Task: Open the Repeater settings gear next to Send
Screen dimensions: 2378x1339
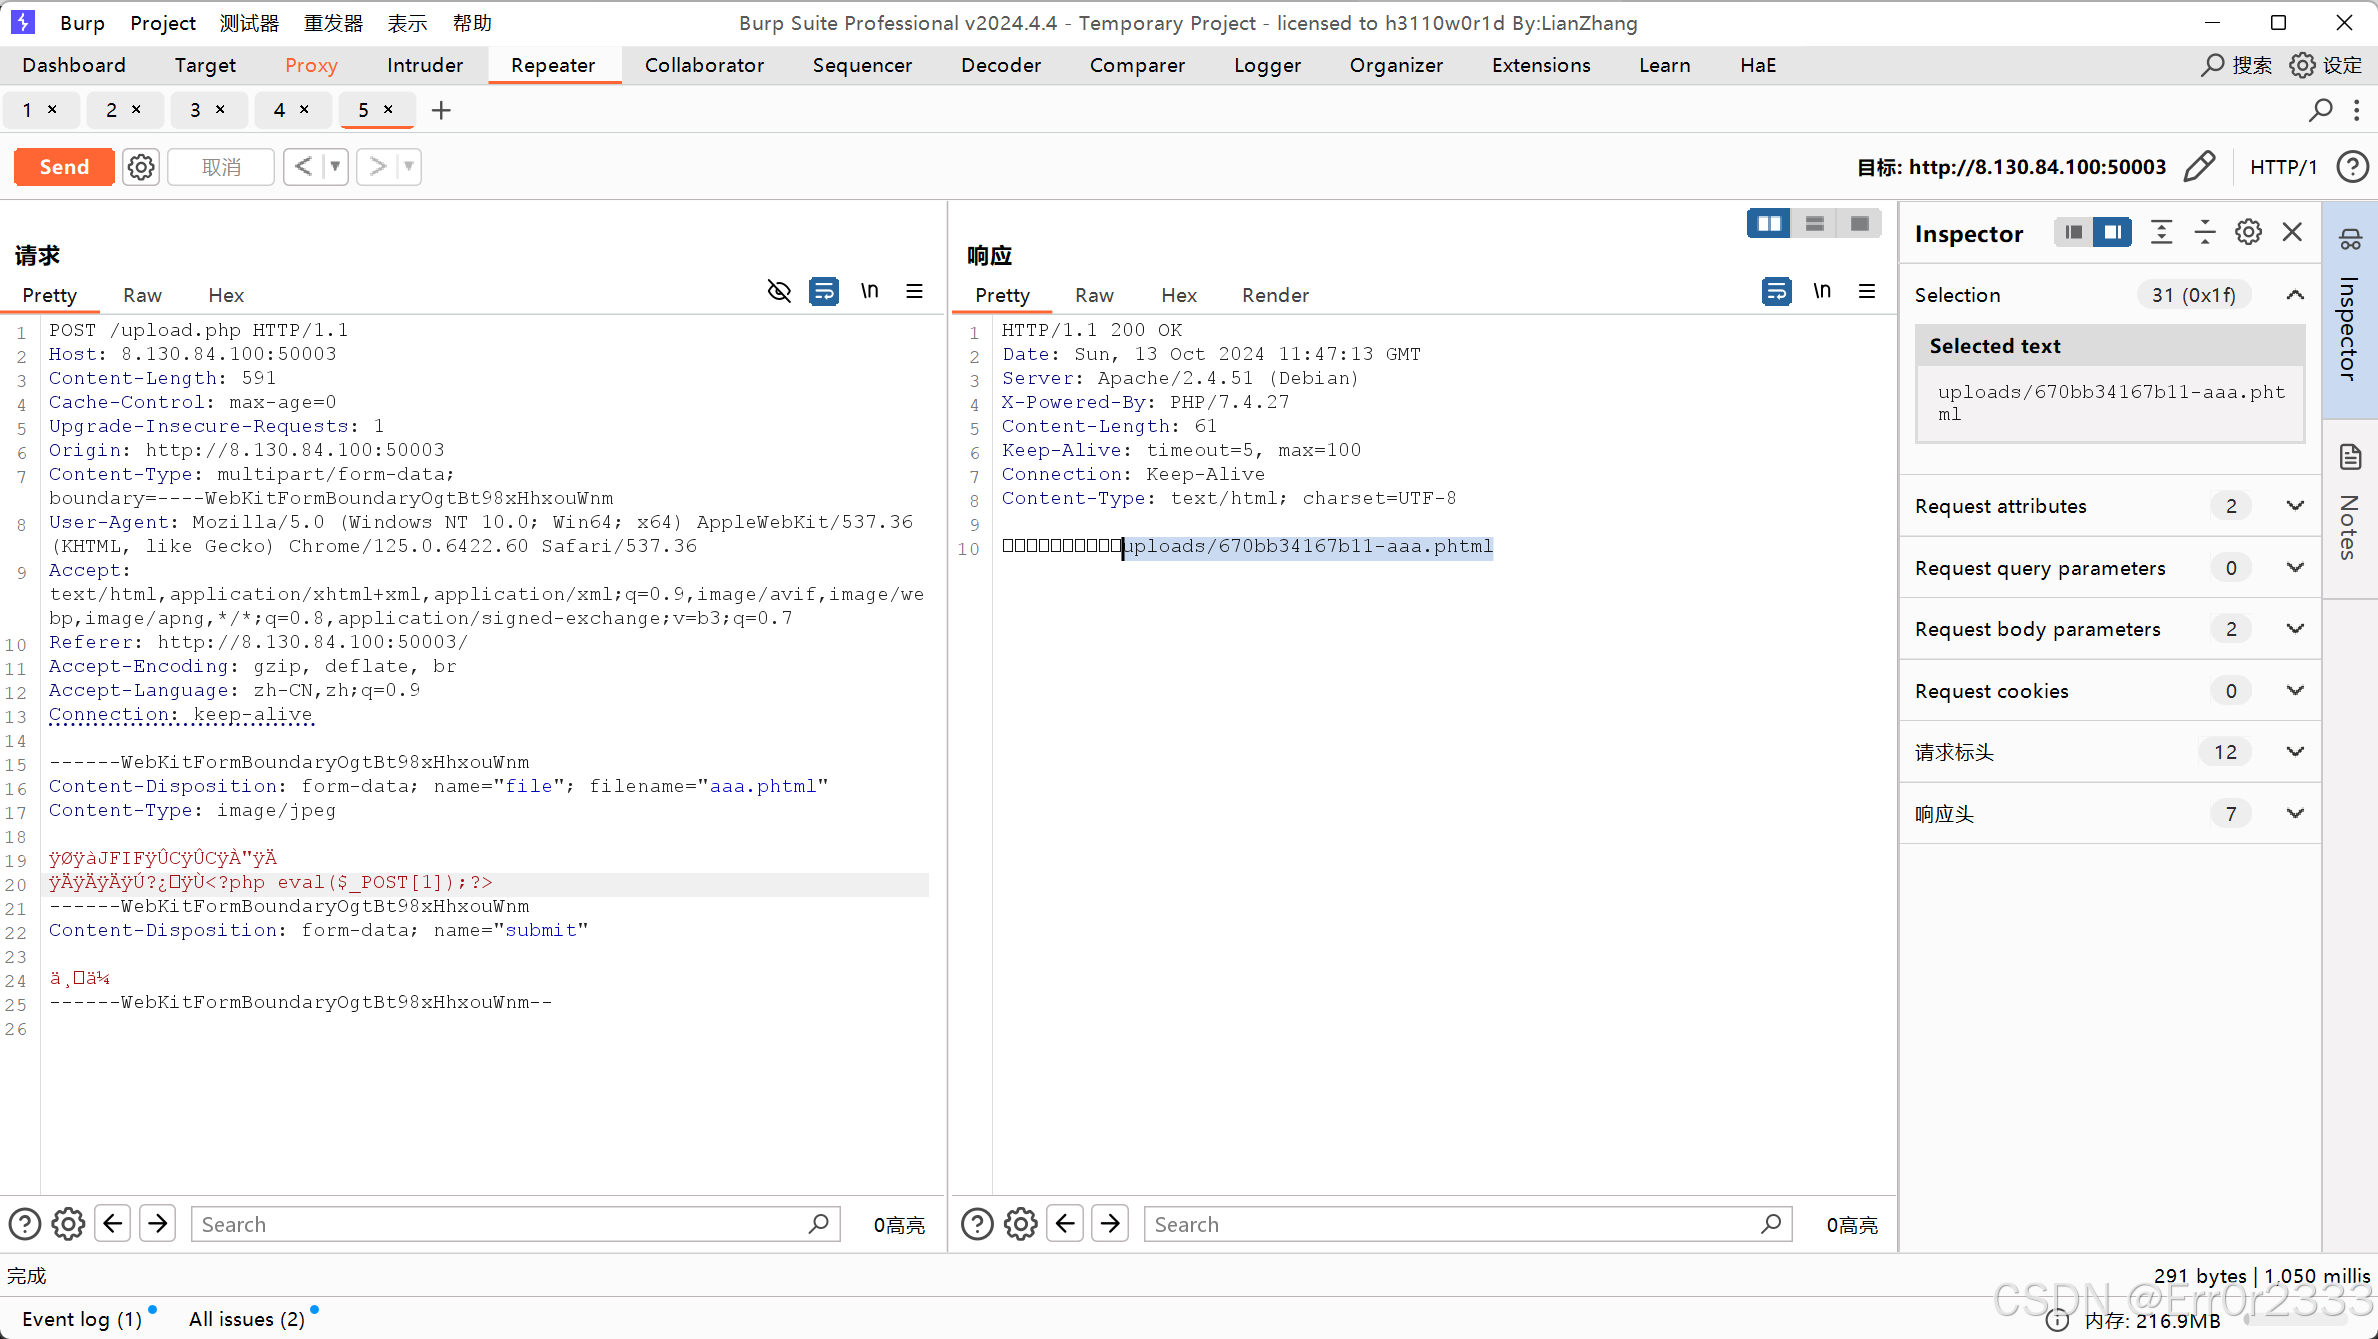Action: point(140,167)
